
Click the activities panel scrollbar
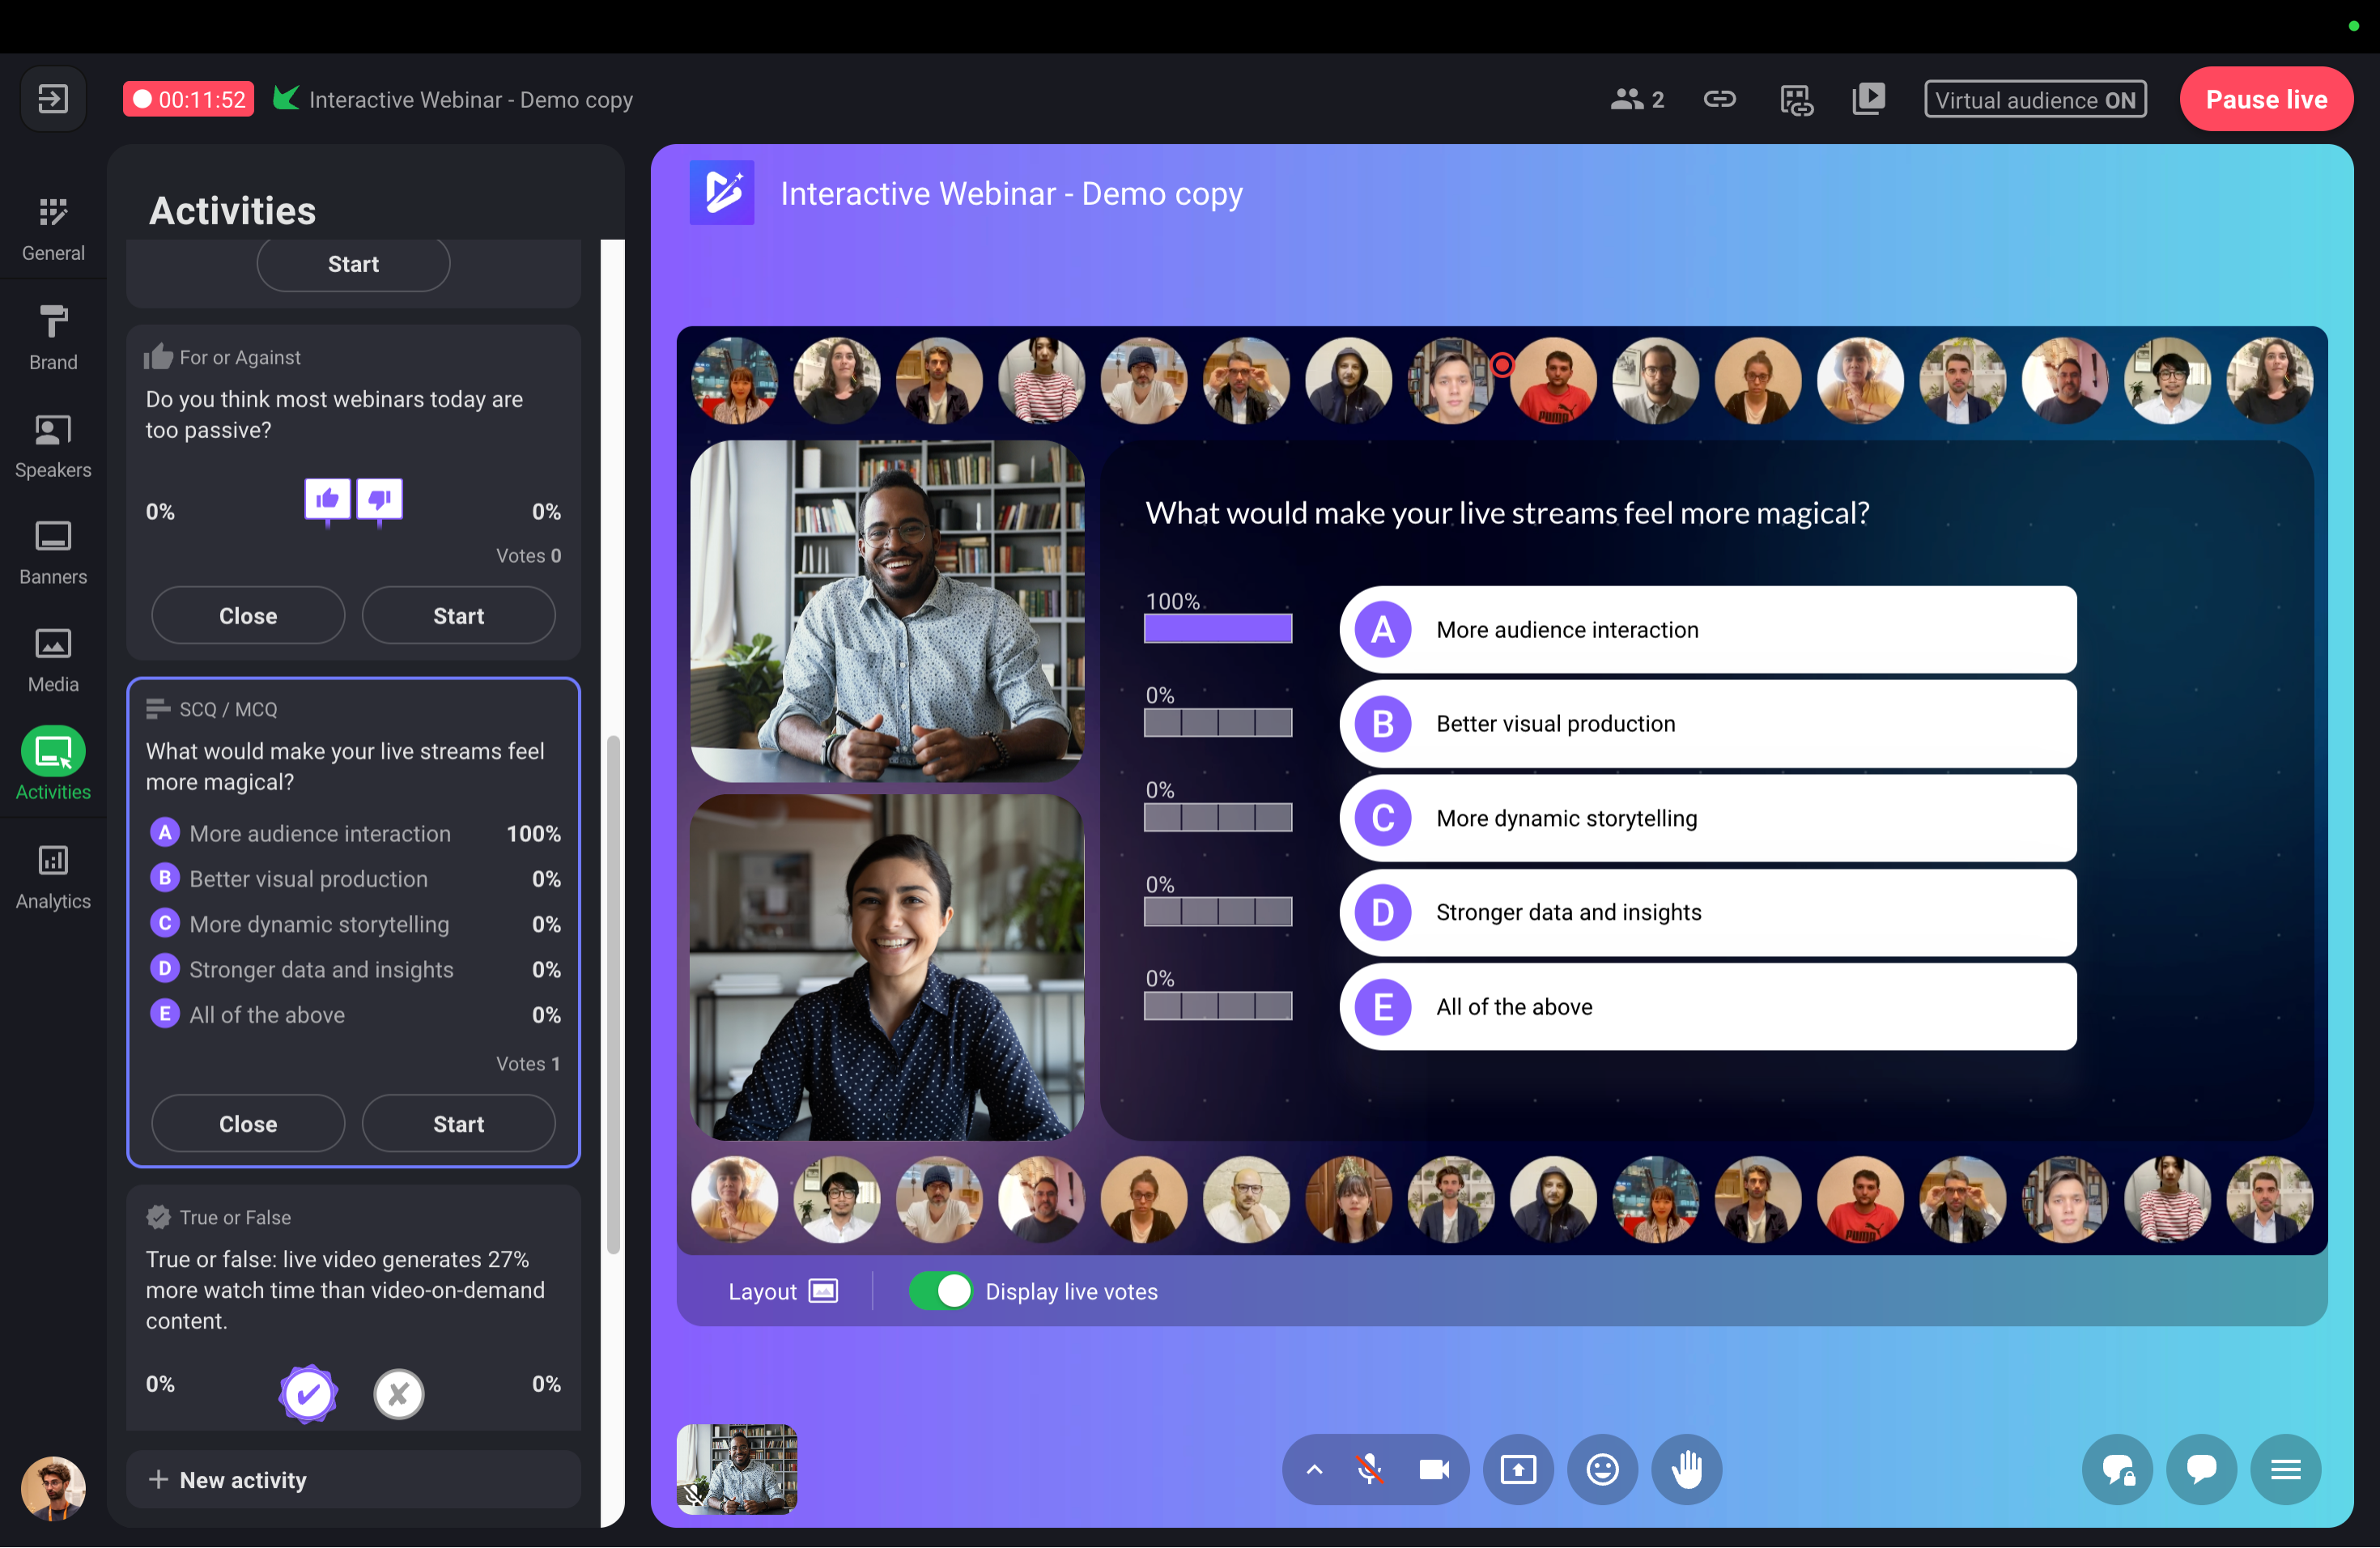[613, 995]
